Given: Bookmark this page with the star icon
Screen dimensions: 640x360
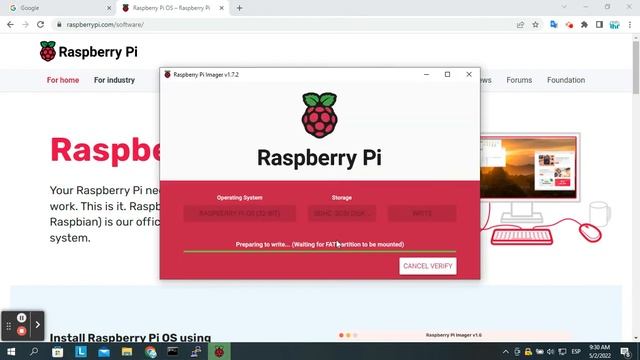Looking at the screenshot, I should (x=536, y=24).
